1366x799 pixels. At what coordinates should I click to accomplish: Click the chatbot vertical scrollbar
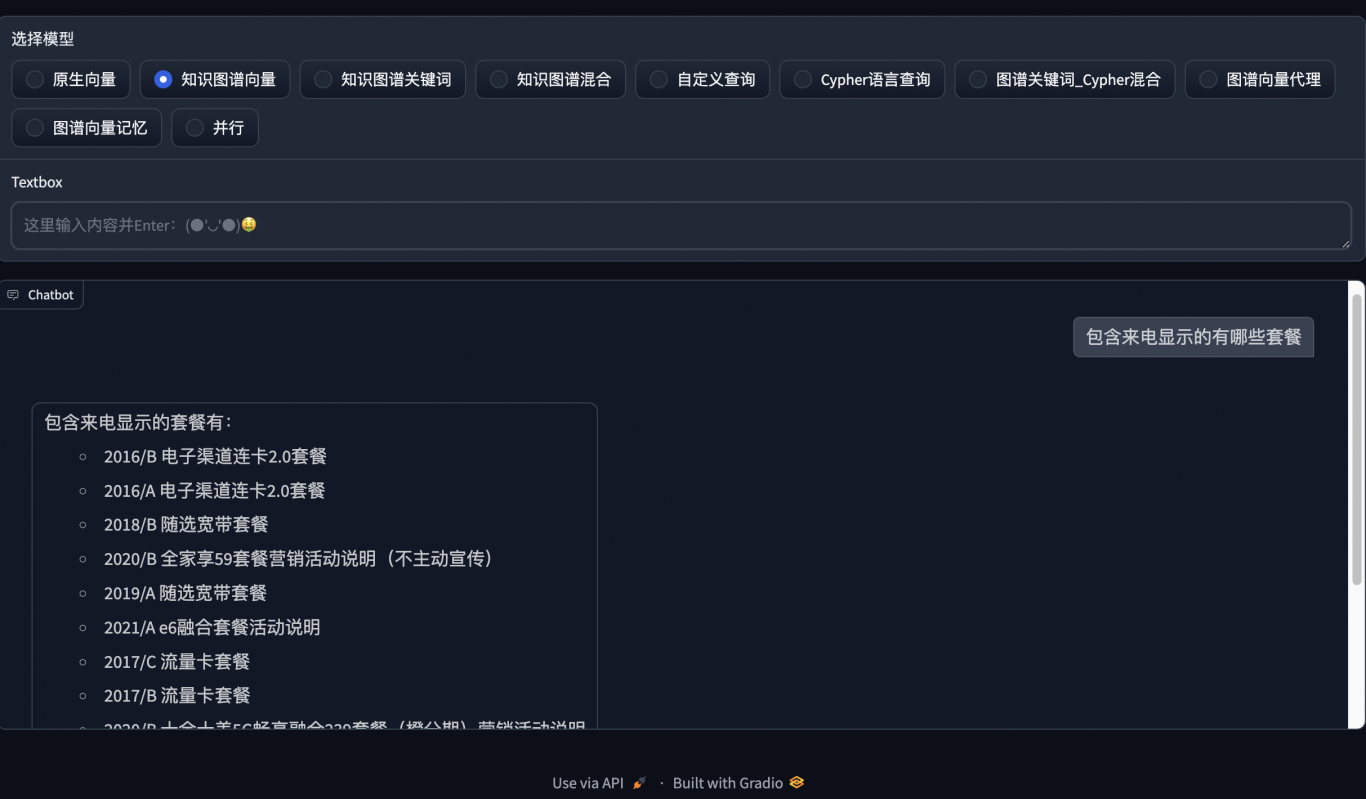coord(1357,440)
